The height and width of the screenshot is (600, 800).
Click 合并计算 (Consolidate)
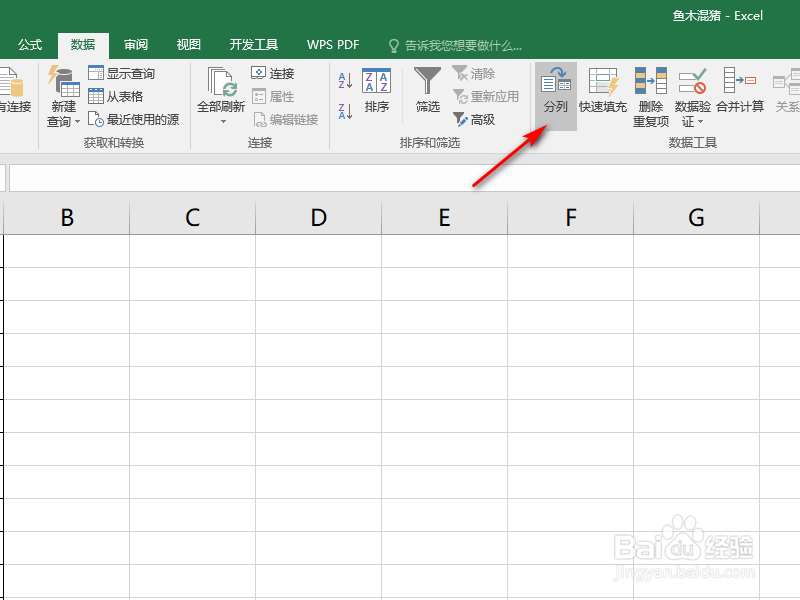click(x=740, y=90)
